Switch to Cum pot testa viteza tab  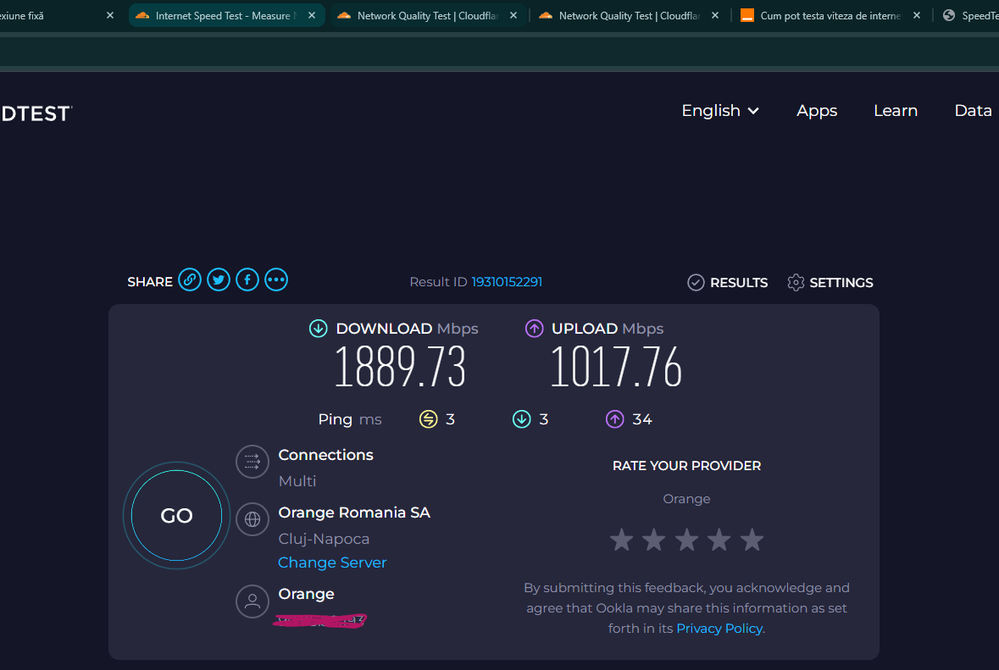point(831,15)
